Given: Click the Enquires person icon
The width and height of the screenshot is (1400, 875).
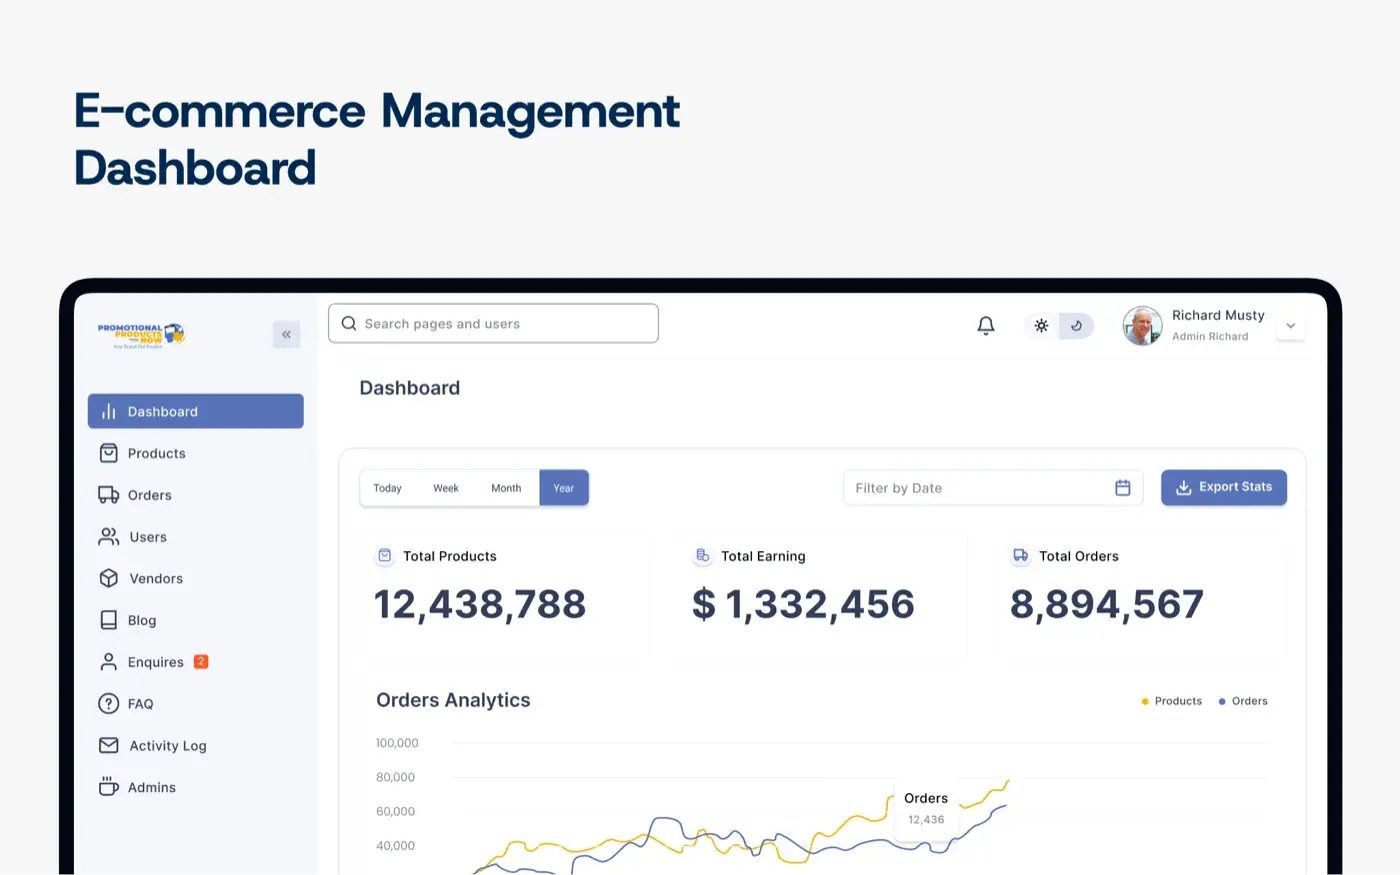Looking at the screenshot, I should pyautogui.click(x=109, y=662).
